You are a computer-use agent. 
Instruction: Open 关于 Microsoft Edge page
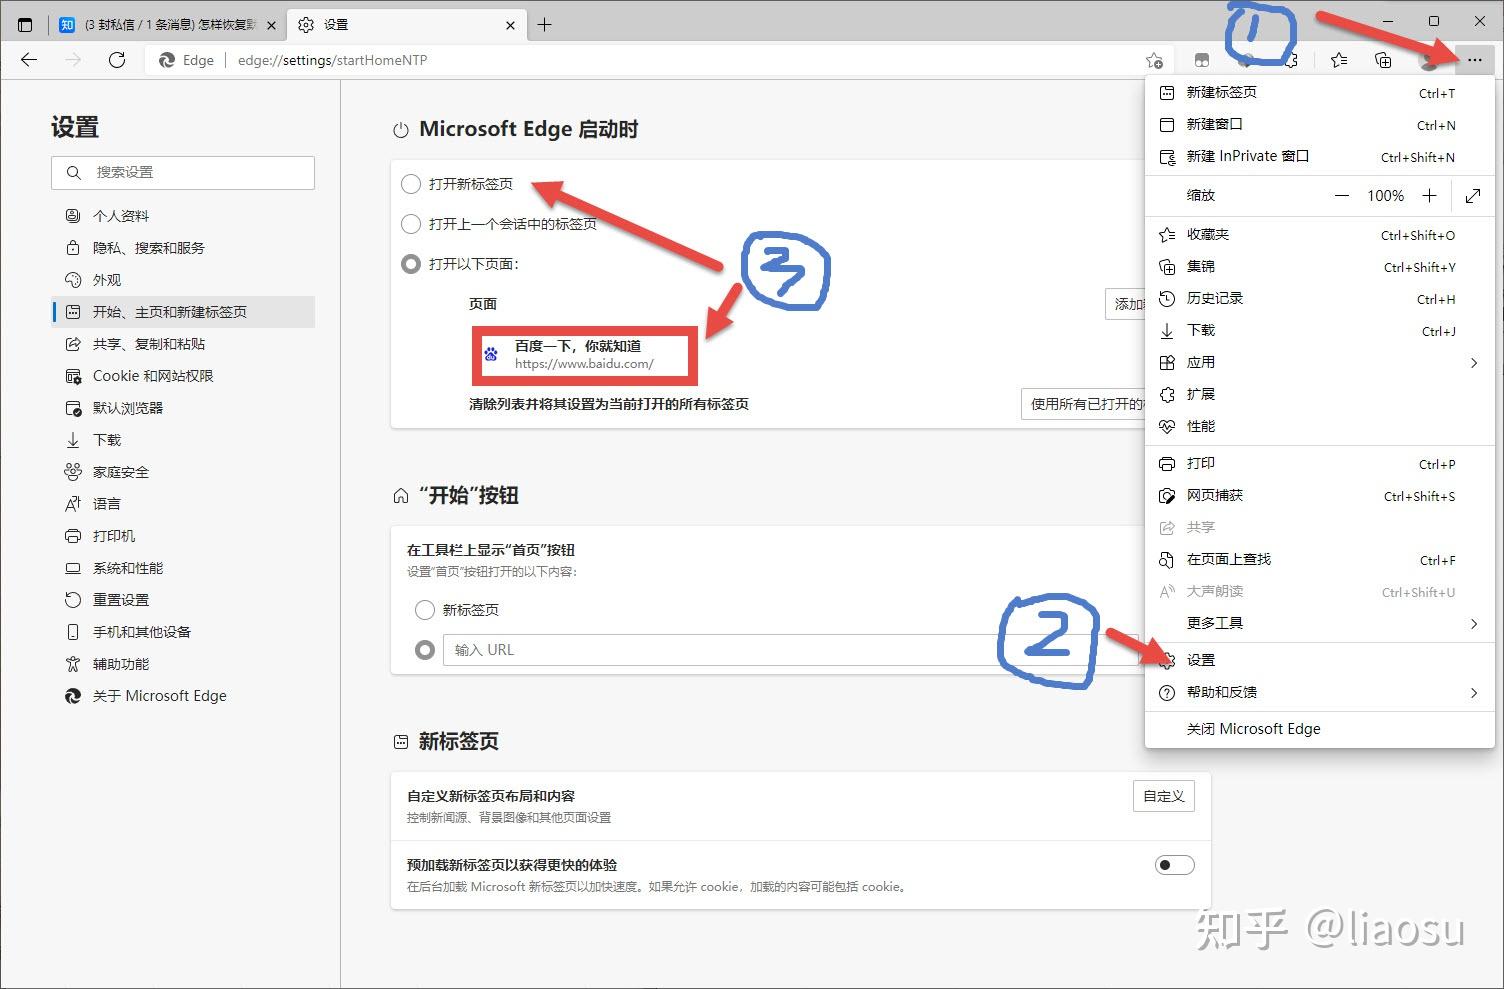(x=183, y=696)
